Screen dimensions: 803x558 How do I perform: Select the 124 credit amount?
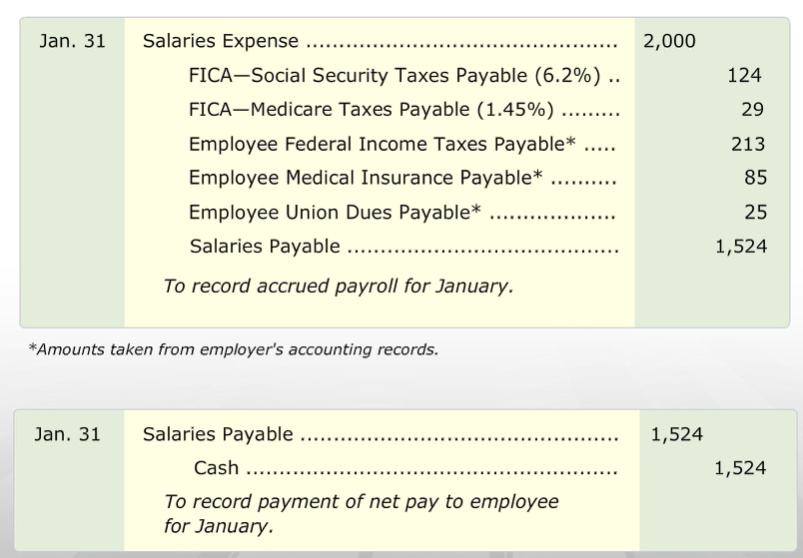(x=745, y=76)
